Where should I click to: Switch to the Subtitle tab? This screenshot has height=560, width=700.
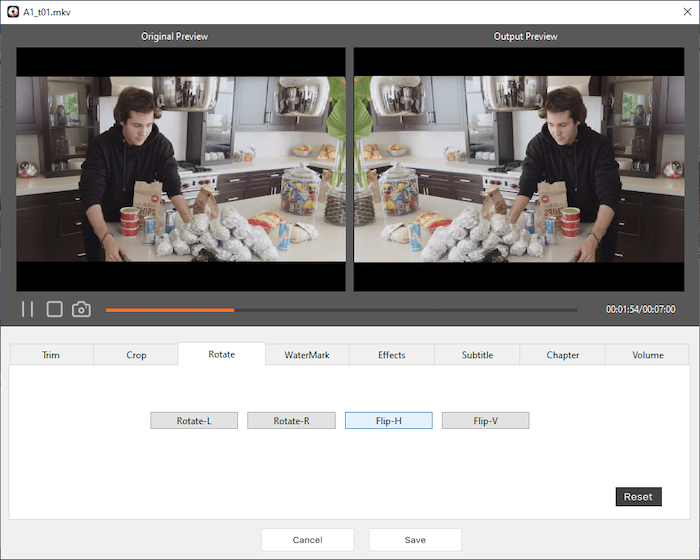click(x=477, y=355)
